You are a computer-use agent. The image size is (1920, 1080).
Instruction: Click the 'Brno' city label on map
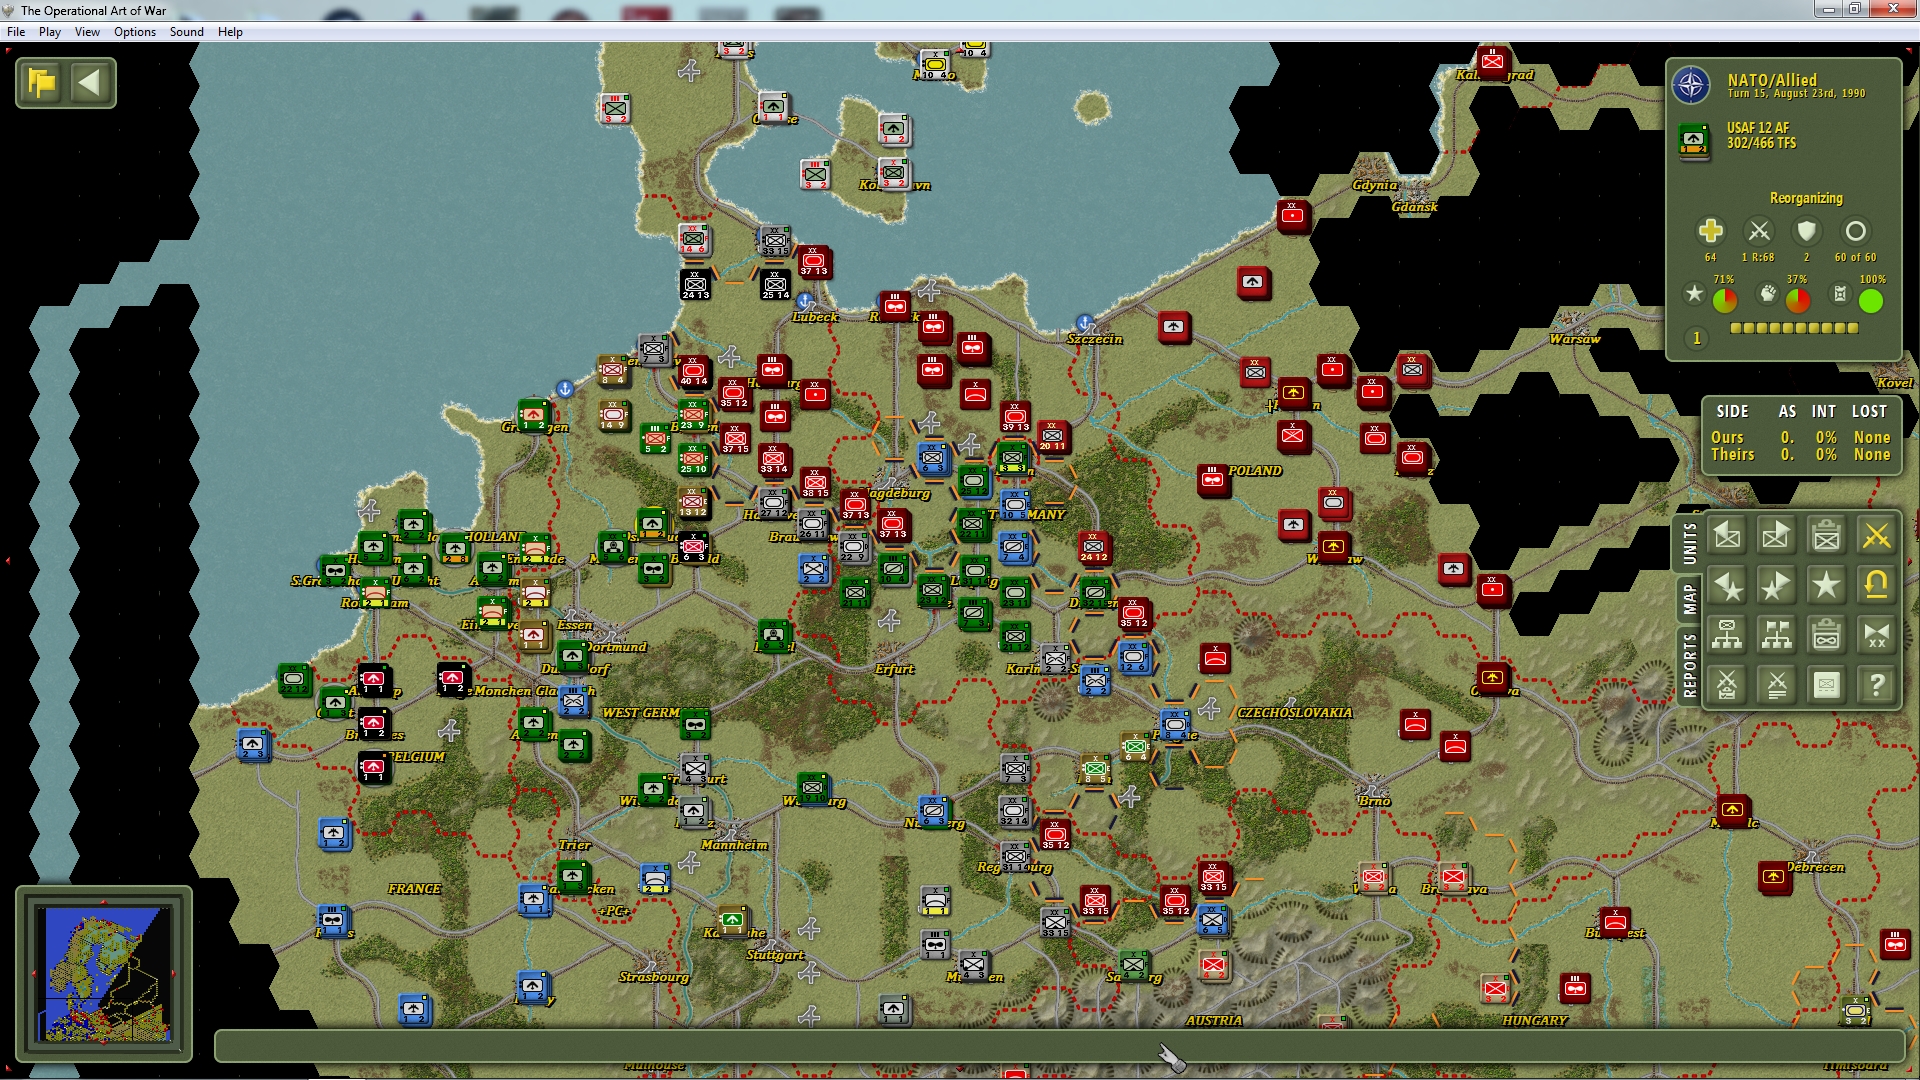point(1374,801)
